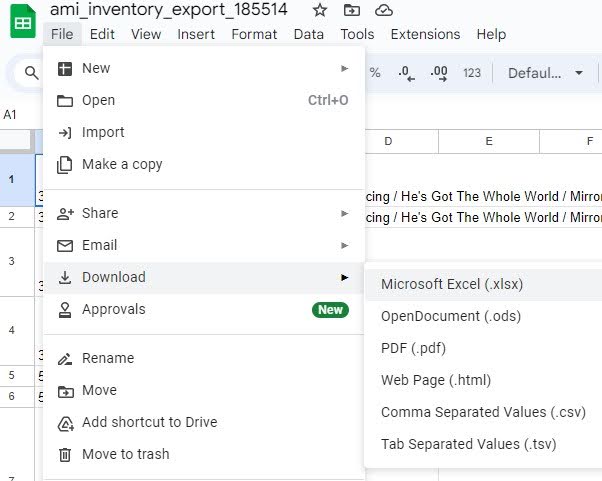602x481 pixels.
Task: Open the Format menu
Action: [x=254, y=34]
